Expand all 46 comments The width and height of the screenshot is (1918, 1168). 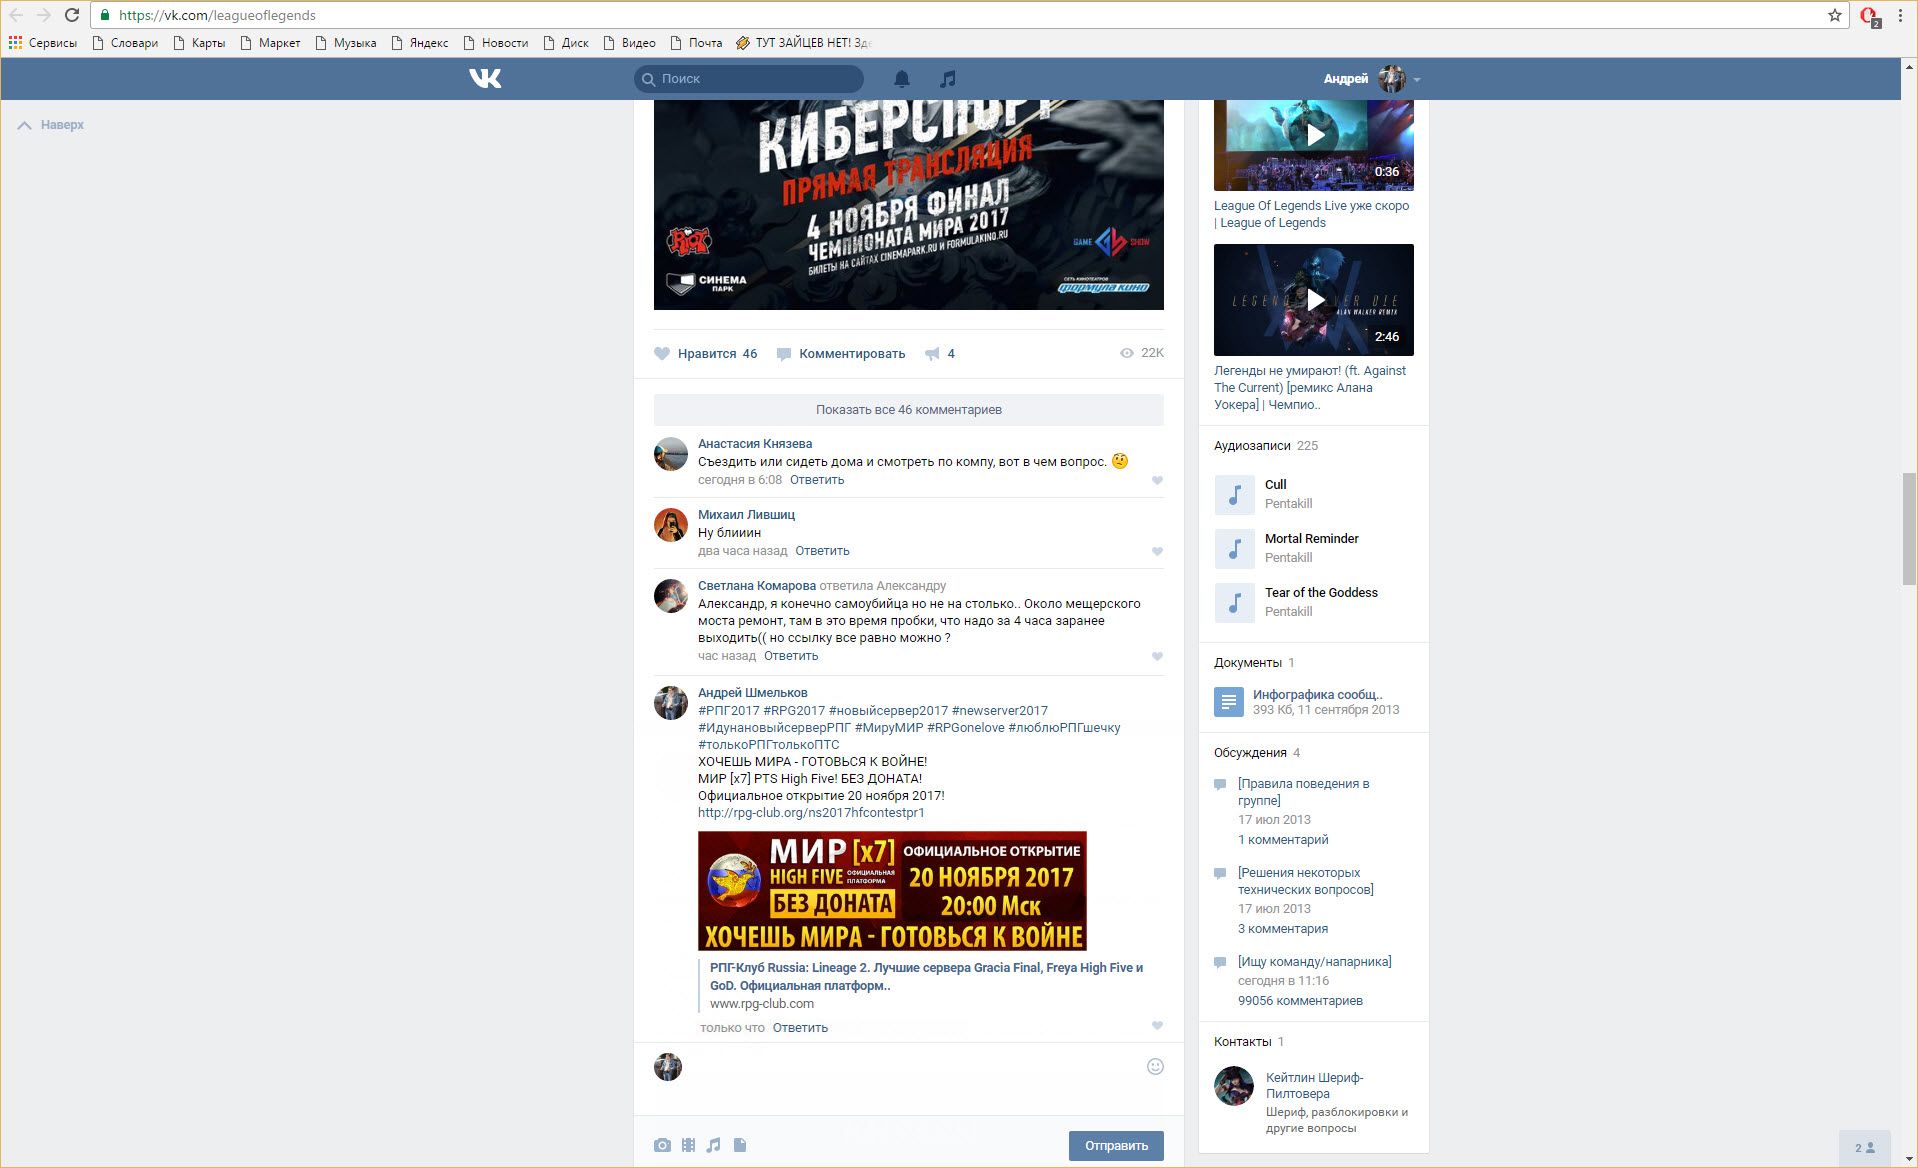point(909,410)
